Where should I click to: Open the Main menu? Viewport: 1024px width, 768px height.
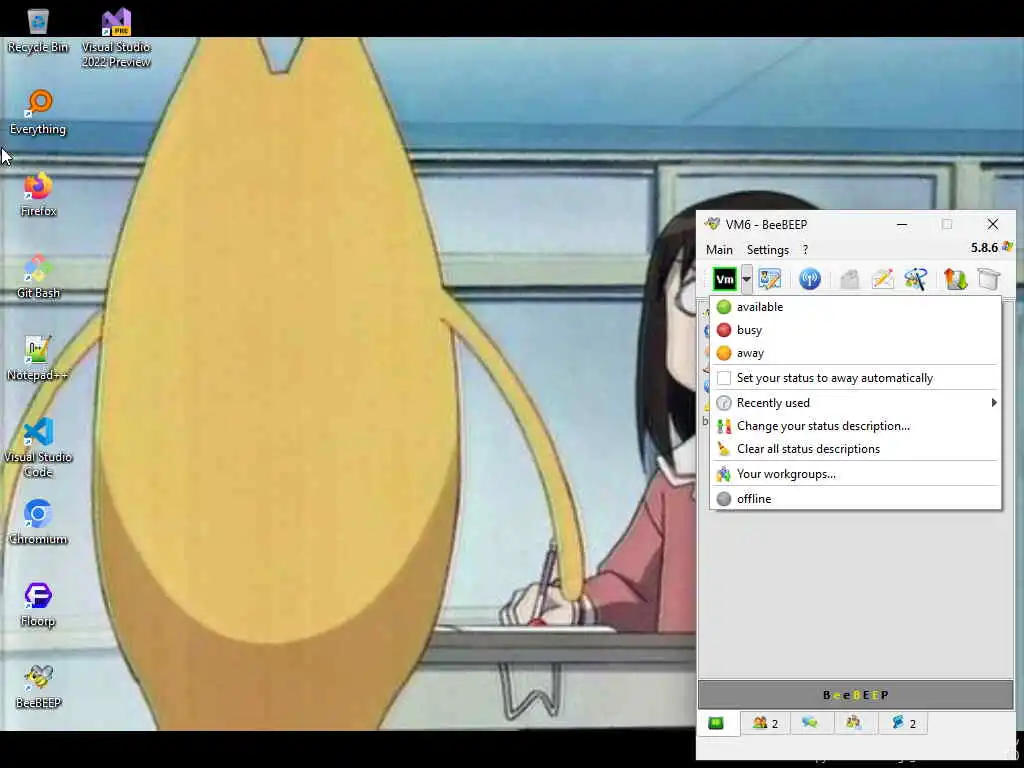pyautogui.click(x=719, y=249)
